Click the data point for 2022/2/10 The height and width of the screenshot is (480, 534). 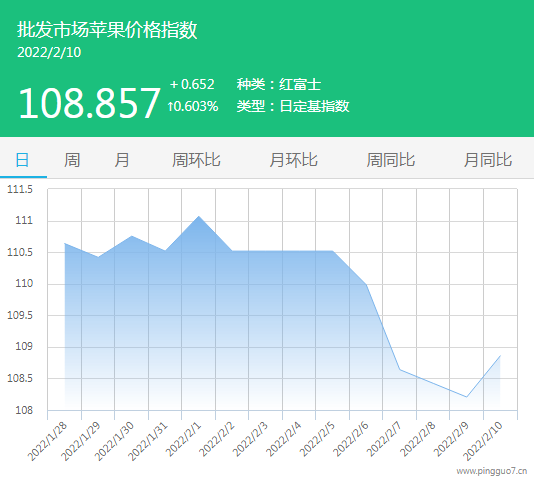coord(500,356)
